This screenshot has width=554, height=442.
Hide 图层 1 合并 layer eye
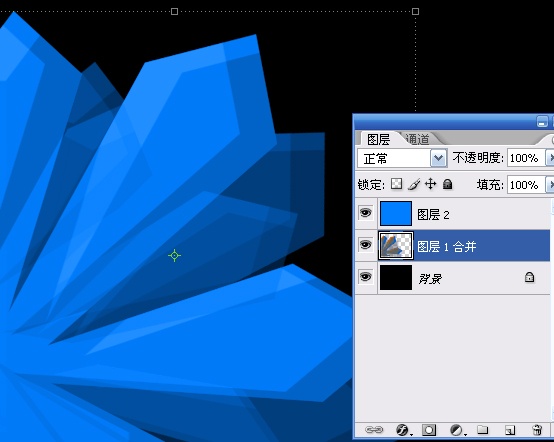pyautogui.click(x=366, y=245)
